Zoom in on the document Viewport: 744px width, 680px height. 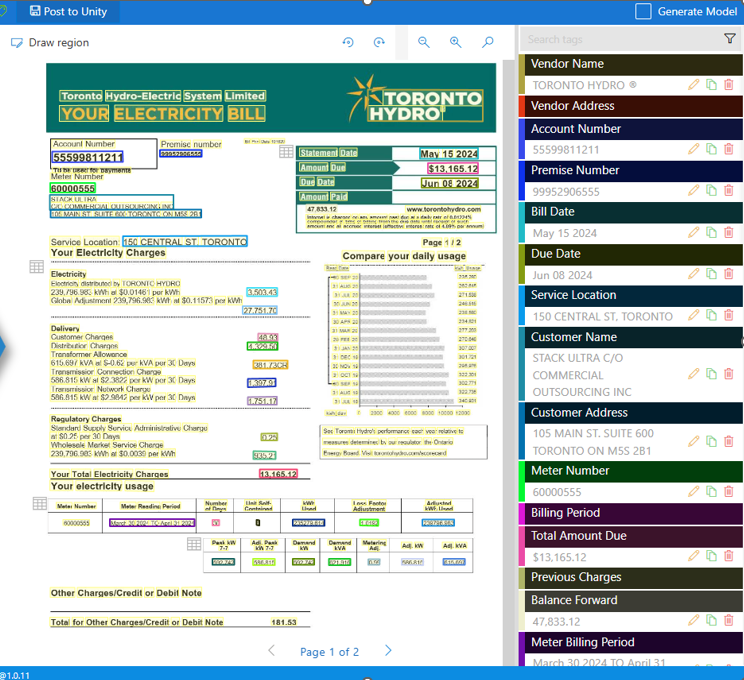456,42
